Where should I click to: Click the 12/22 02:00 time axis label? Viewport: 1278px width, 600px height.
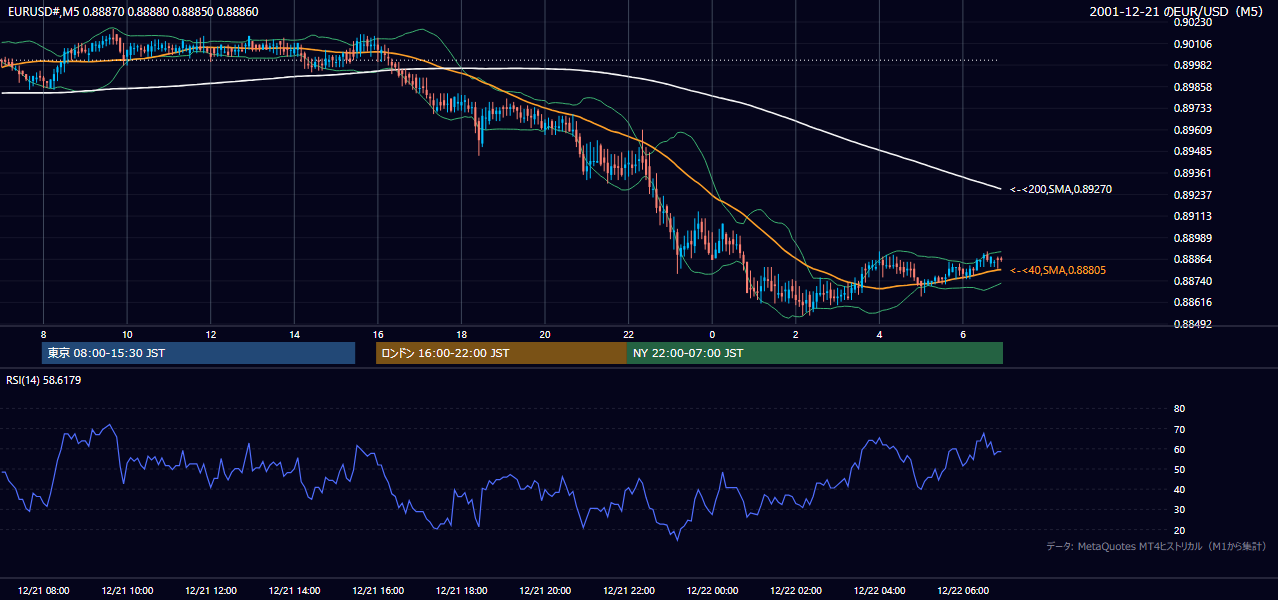[795, 591]
